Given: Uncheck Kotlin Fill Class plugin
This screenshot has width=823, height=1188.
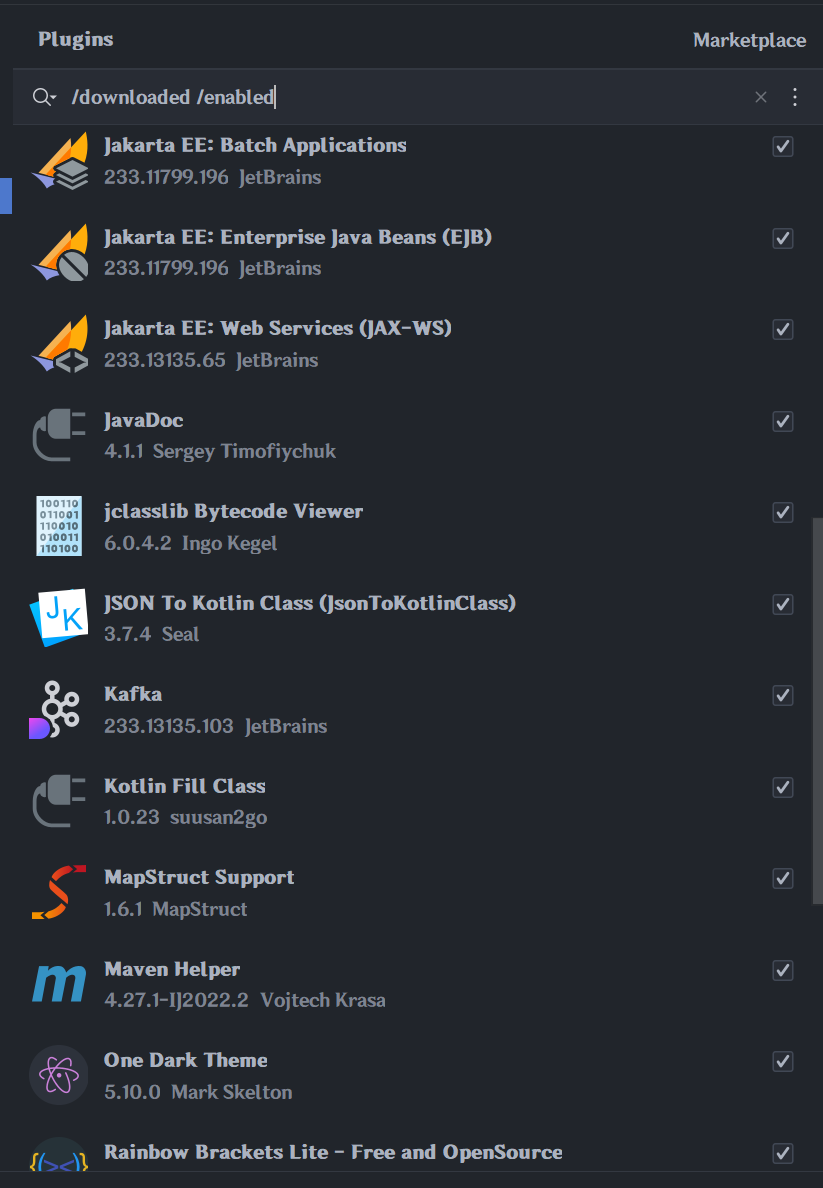Looking at the screenshot, I should click(783, 787).
